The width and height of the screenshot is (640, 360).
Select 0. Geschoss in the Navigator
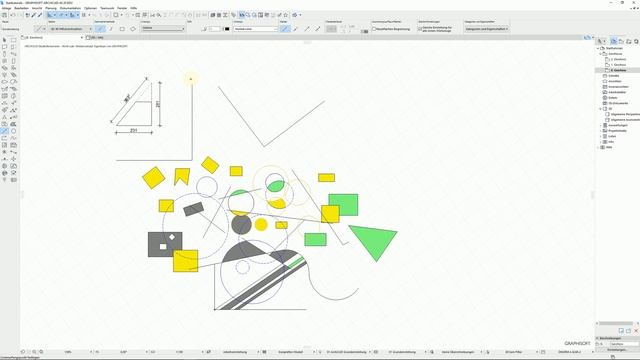click(x=619, y=70)
